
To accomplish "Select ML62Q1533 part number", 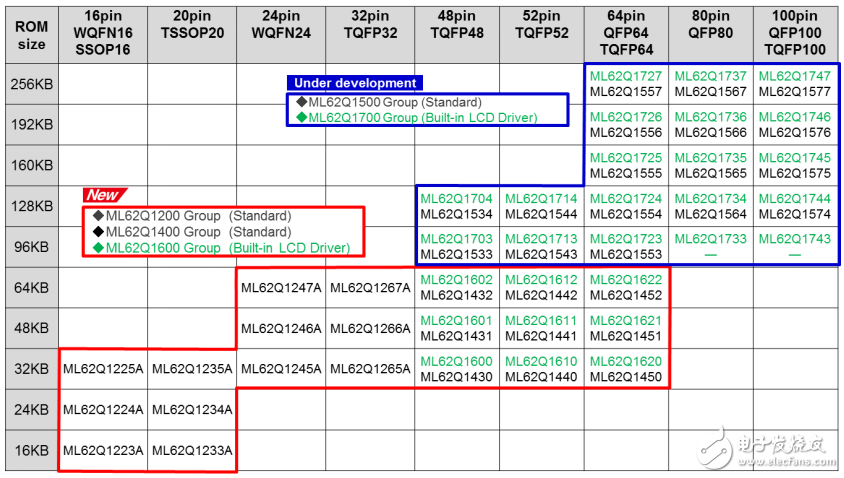I will 456,254.
